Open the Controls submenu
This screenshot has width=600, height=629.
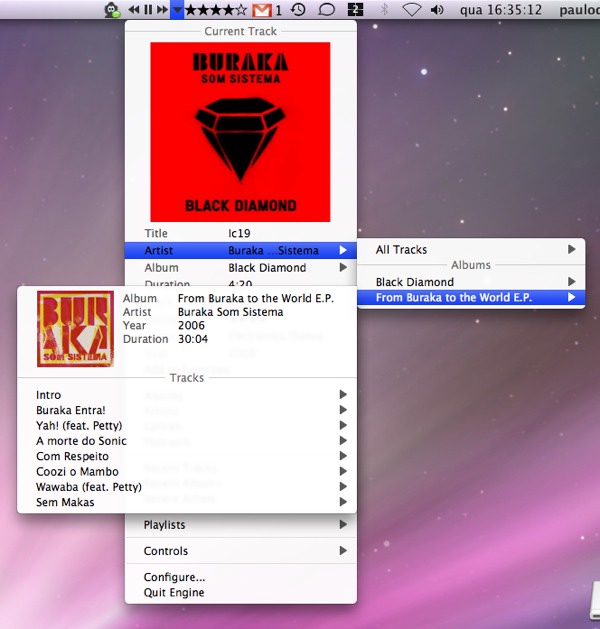(x=241, y=551)
